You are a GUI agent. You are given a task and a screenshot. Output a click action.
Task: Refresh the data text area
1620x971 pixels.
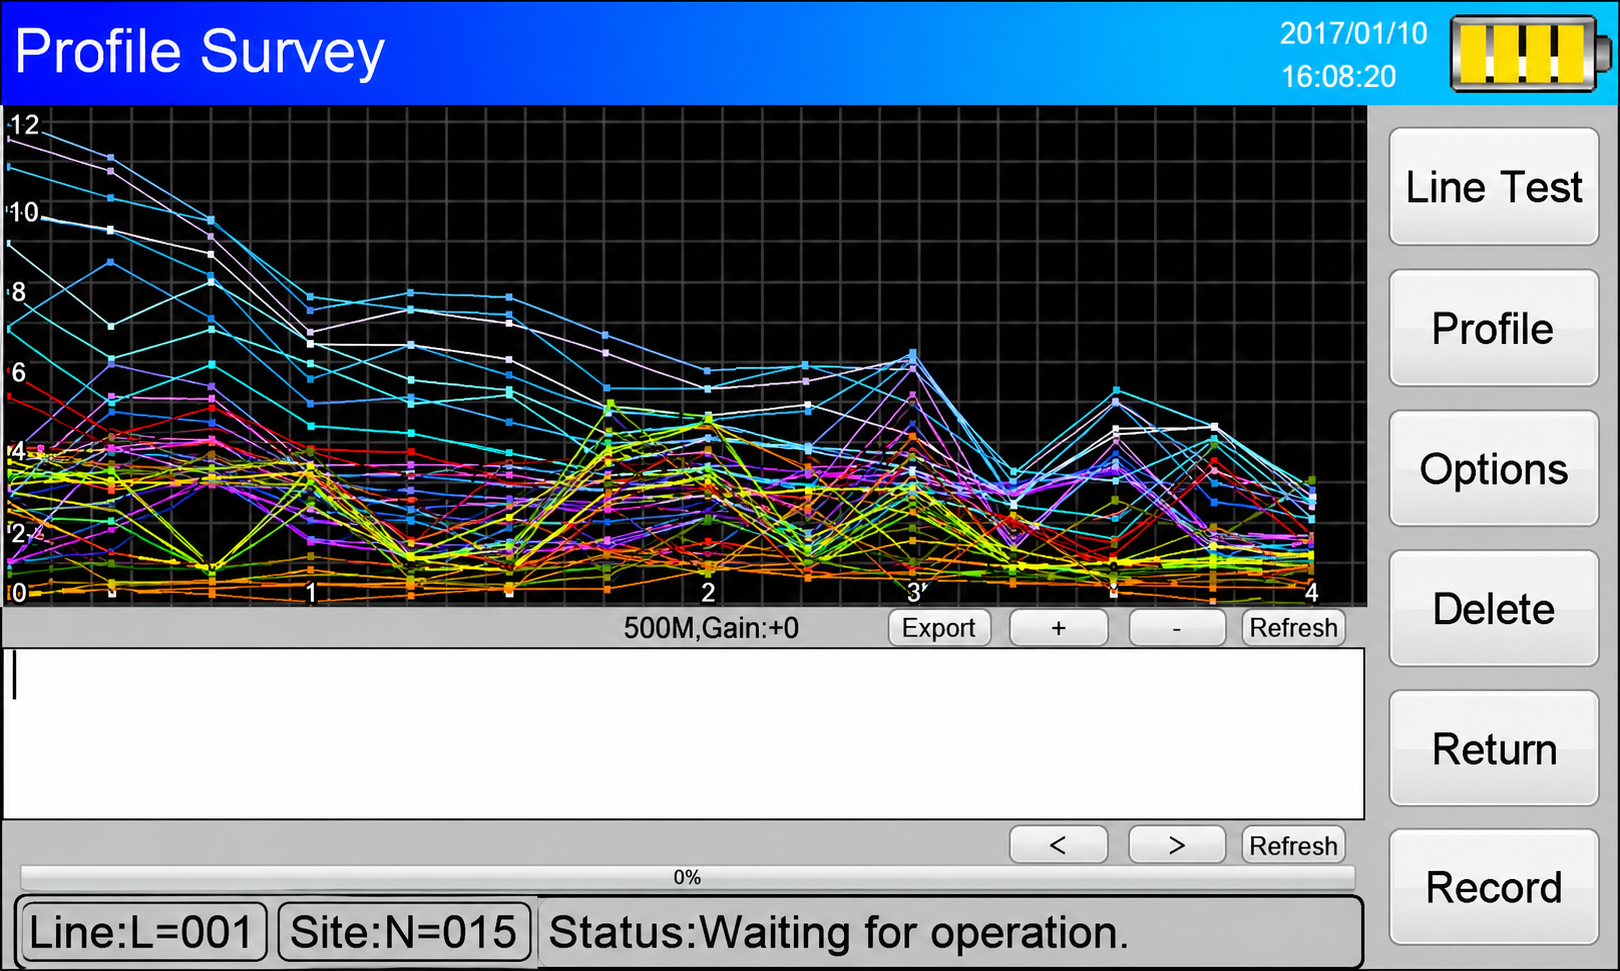pos(1293,845)
